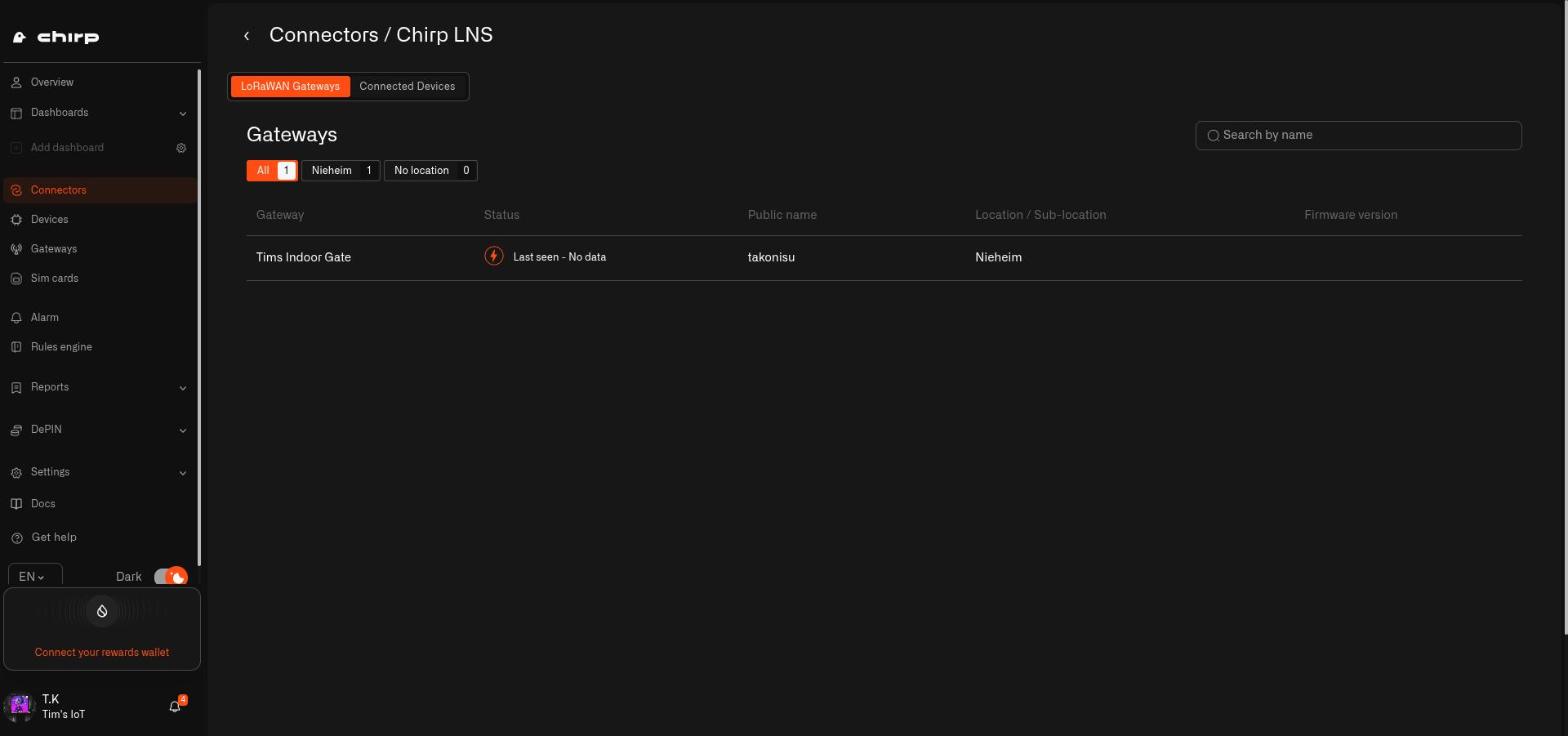The width and height of the screenshot is (1568, 736).
Task: Open Devices from the sidebar
Action: pyautogui.click(x=49, y=219)
